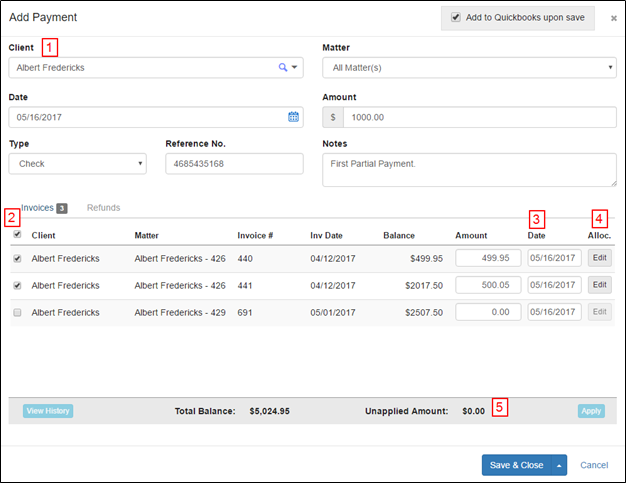Toggle the select-all invoices header checkbox

pos(17,234)
